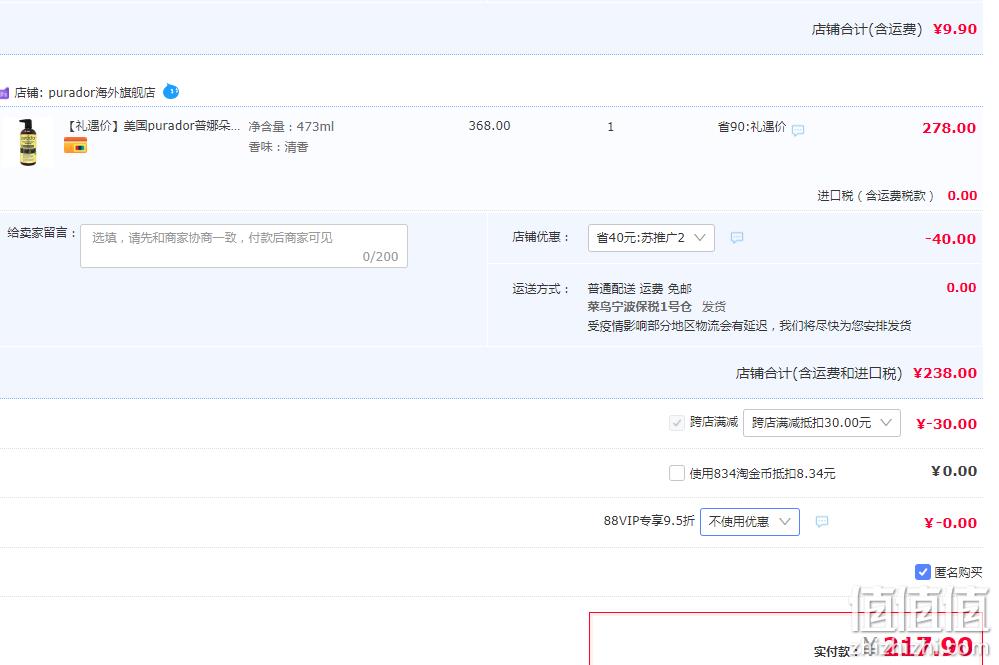The image size is (999, 665).
Task: Click the ¥-0.00 88VIP discount amount
Action: [950, 523]
